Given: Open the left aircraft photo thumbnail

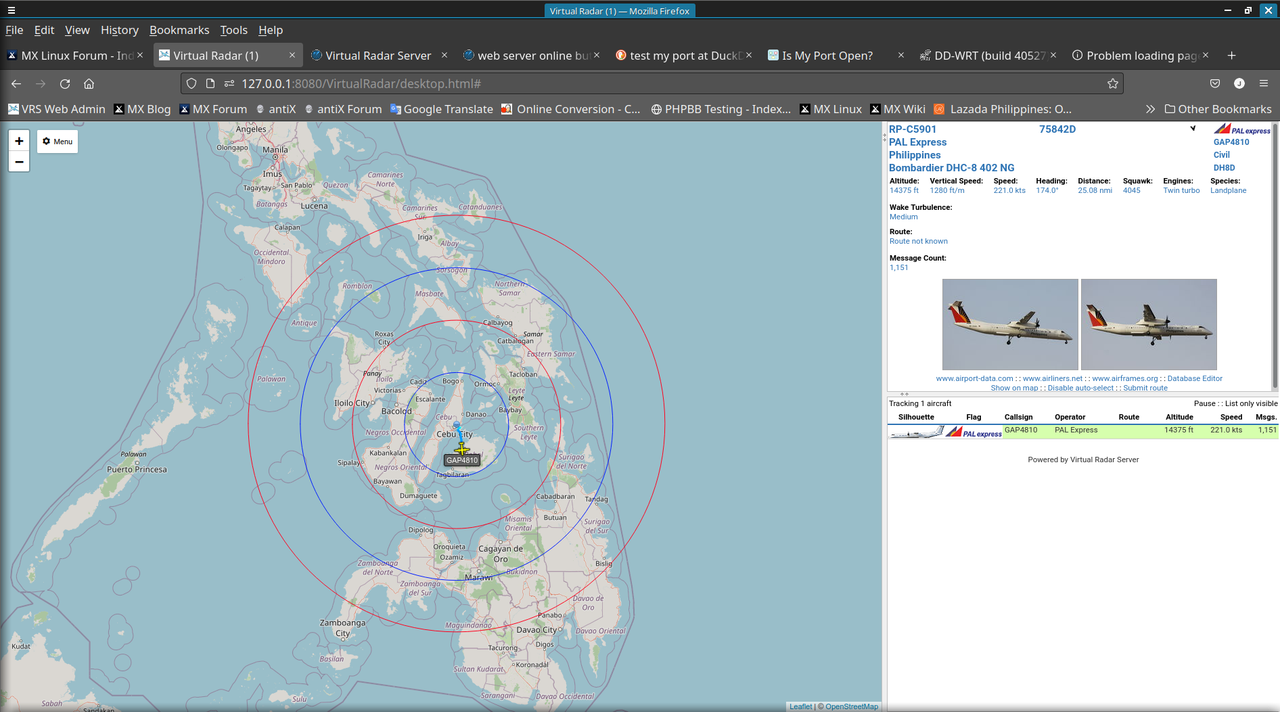Looking at the screenshot, I should 1010,325.
